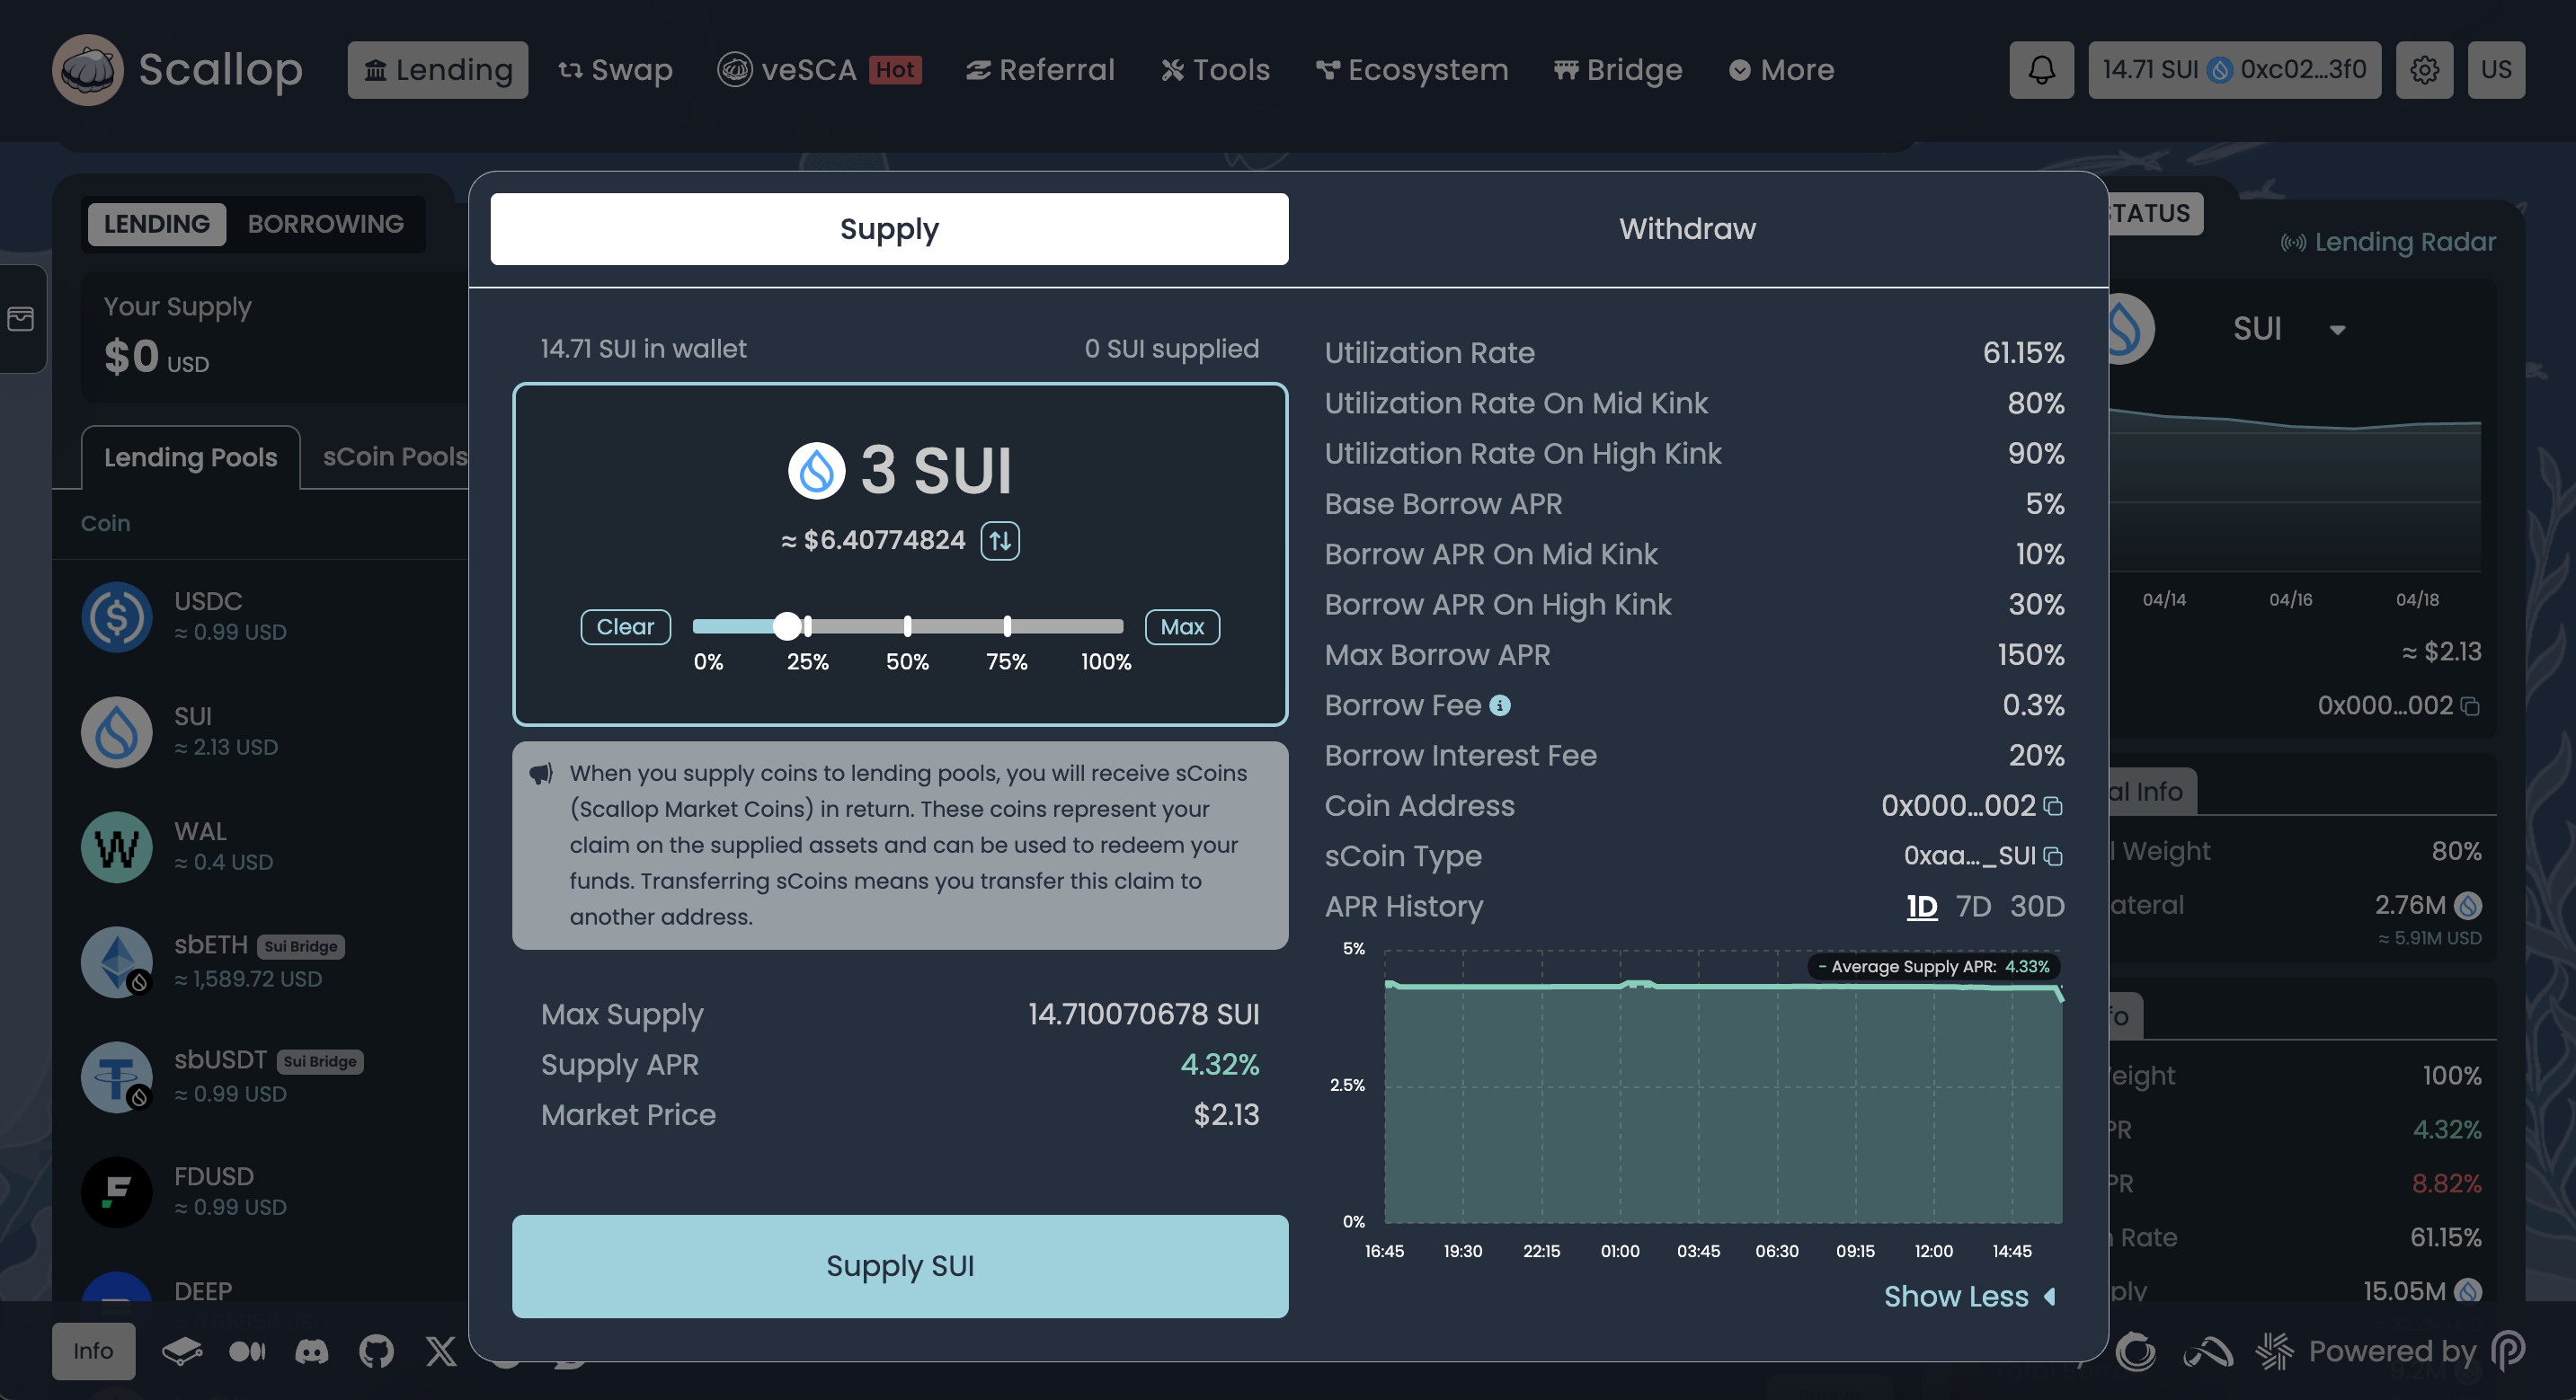Switch to the Withdraw tab
This screenshot has height=1400, width=2576.
tap(1687, 229)
